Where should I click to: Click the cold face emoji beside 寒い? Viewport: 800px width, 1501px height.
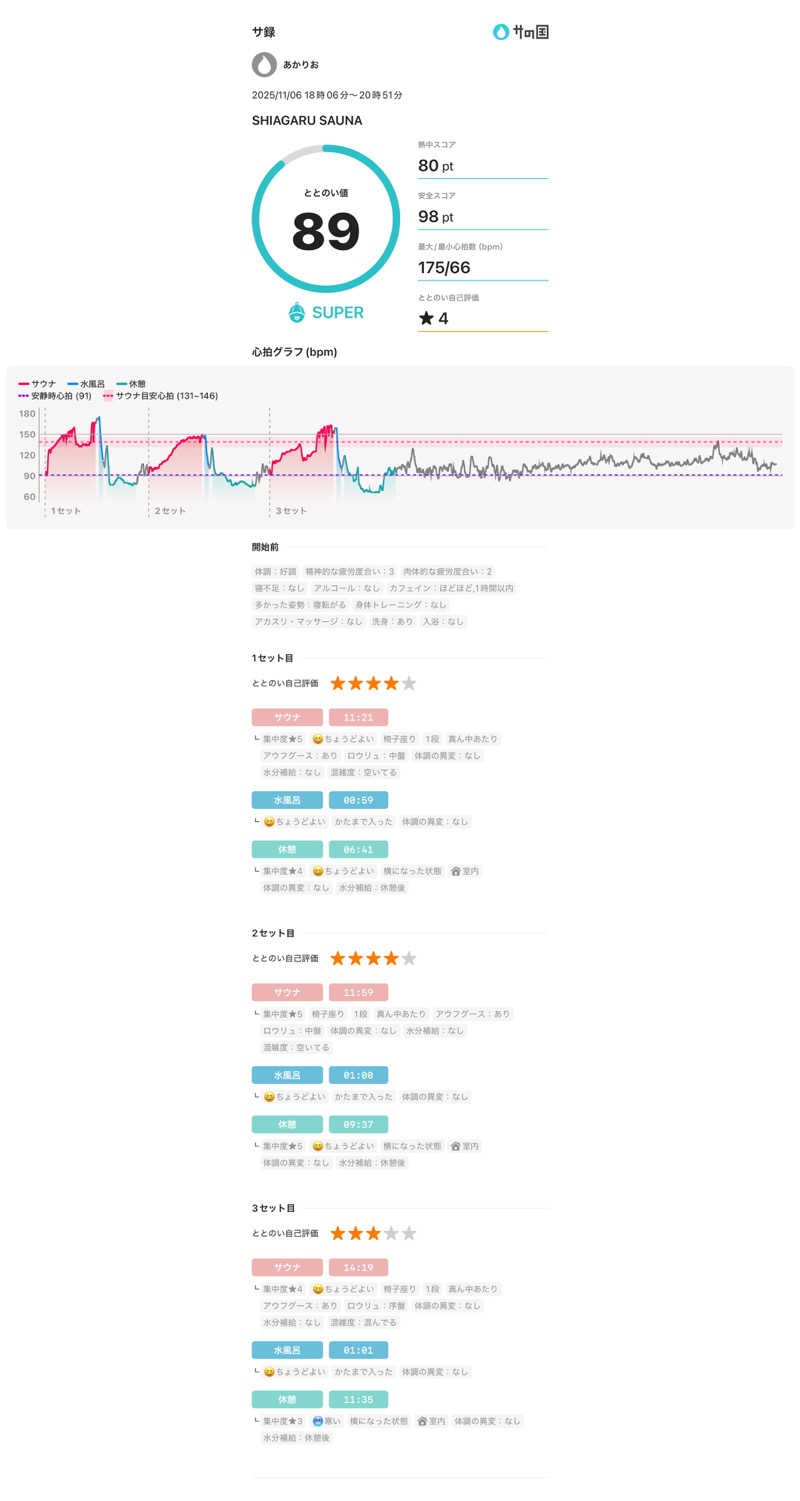[x=318, y=1421]
